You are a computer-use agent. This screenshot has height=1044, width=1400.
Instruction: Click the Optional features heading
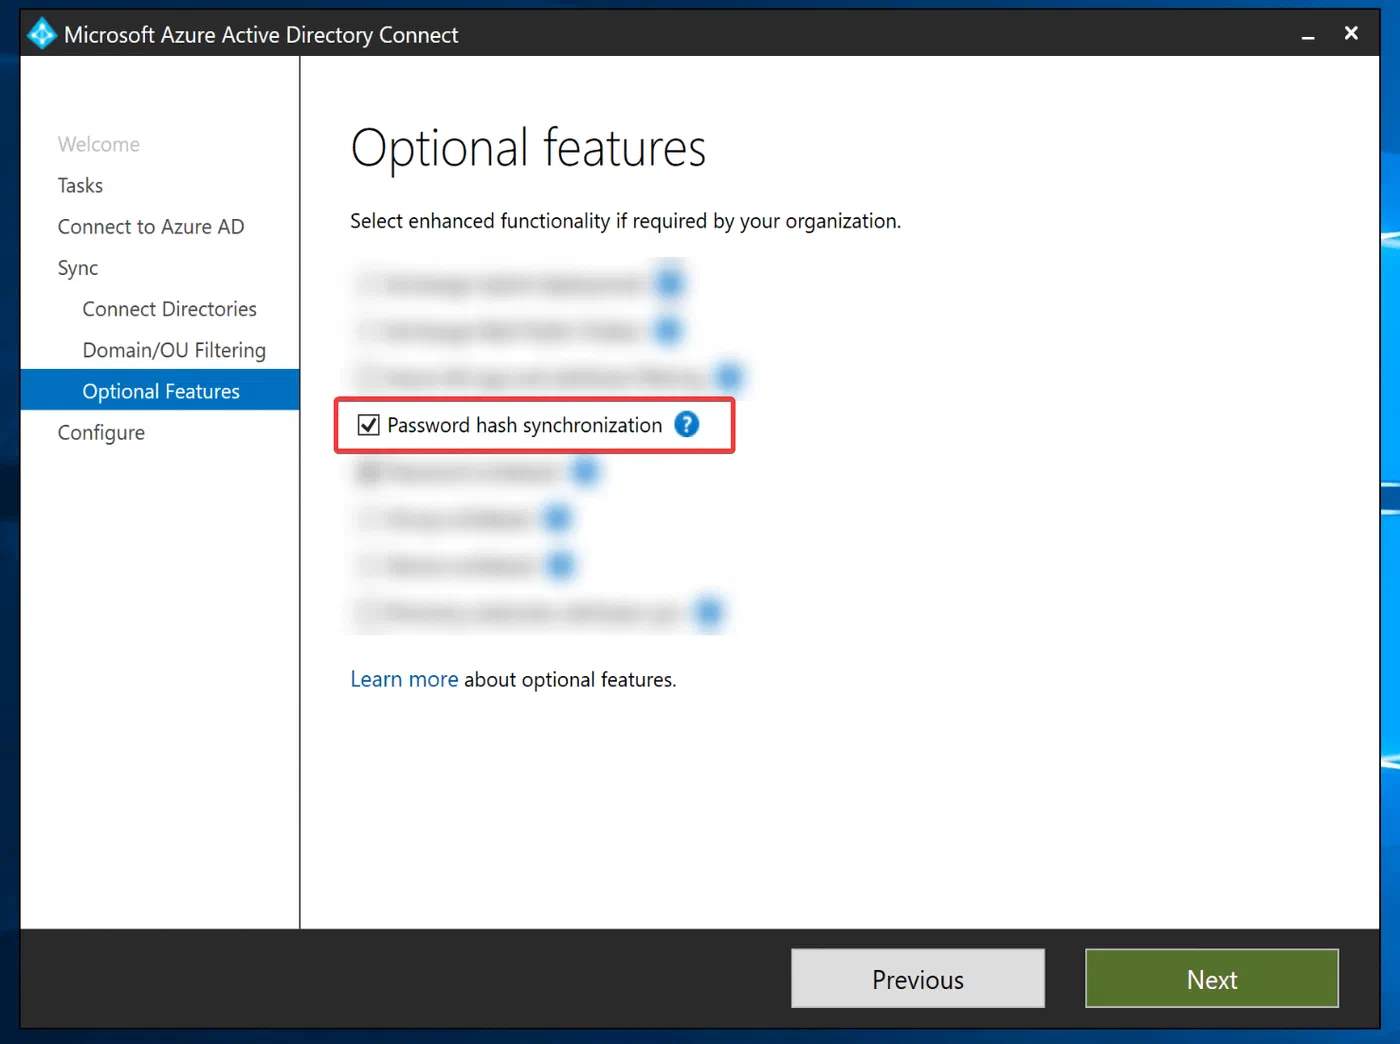[x=528, y=149]
